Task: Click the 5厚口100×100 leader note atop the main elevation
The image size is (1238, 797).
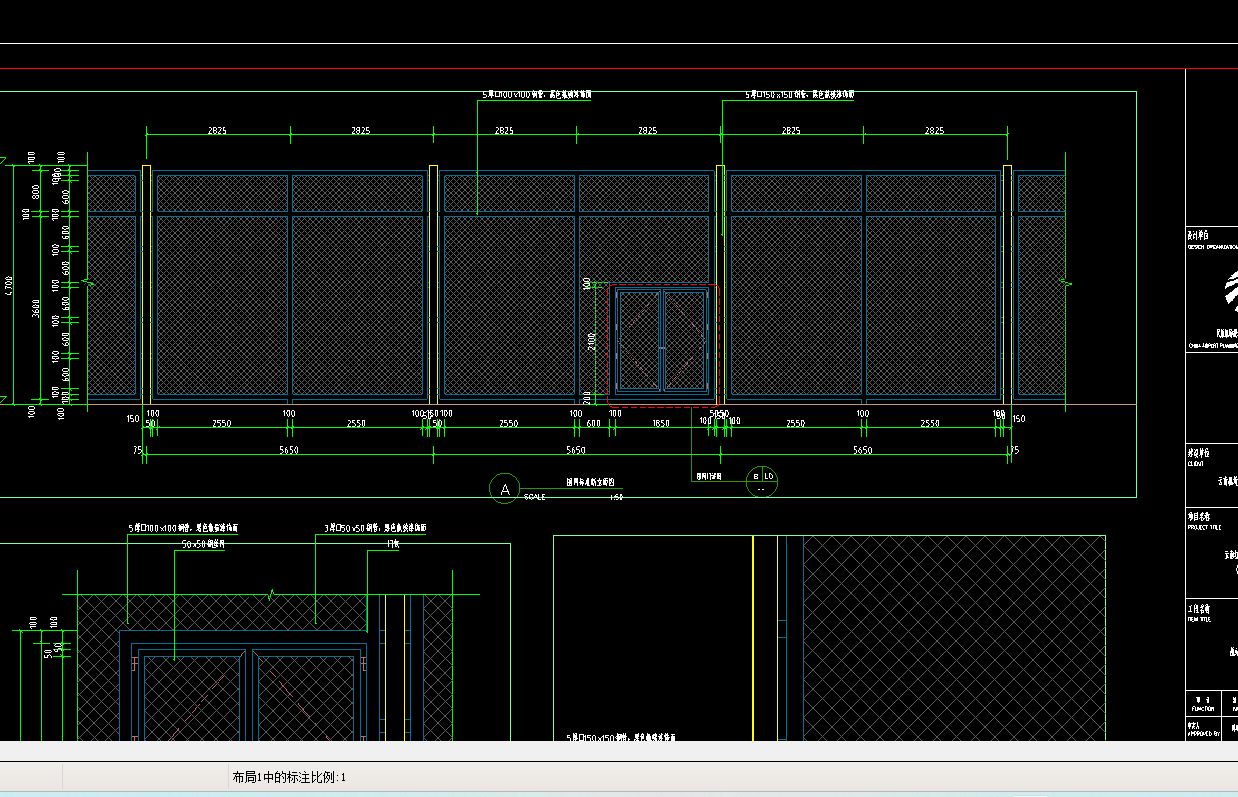Action: pos(536,95)
